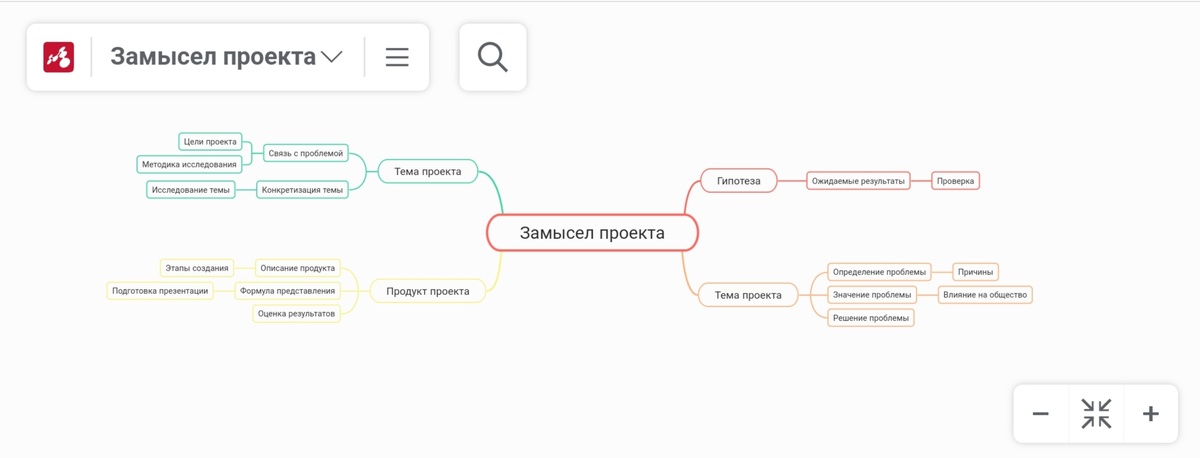Select the "Гипотеза" node
The width and height of the screenshot is (1200, 458).
(x=739, y=181)
